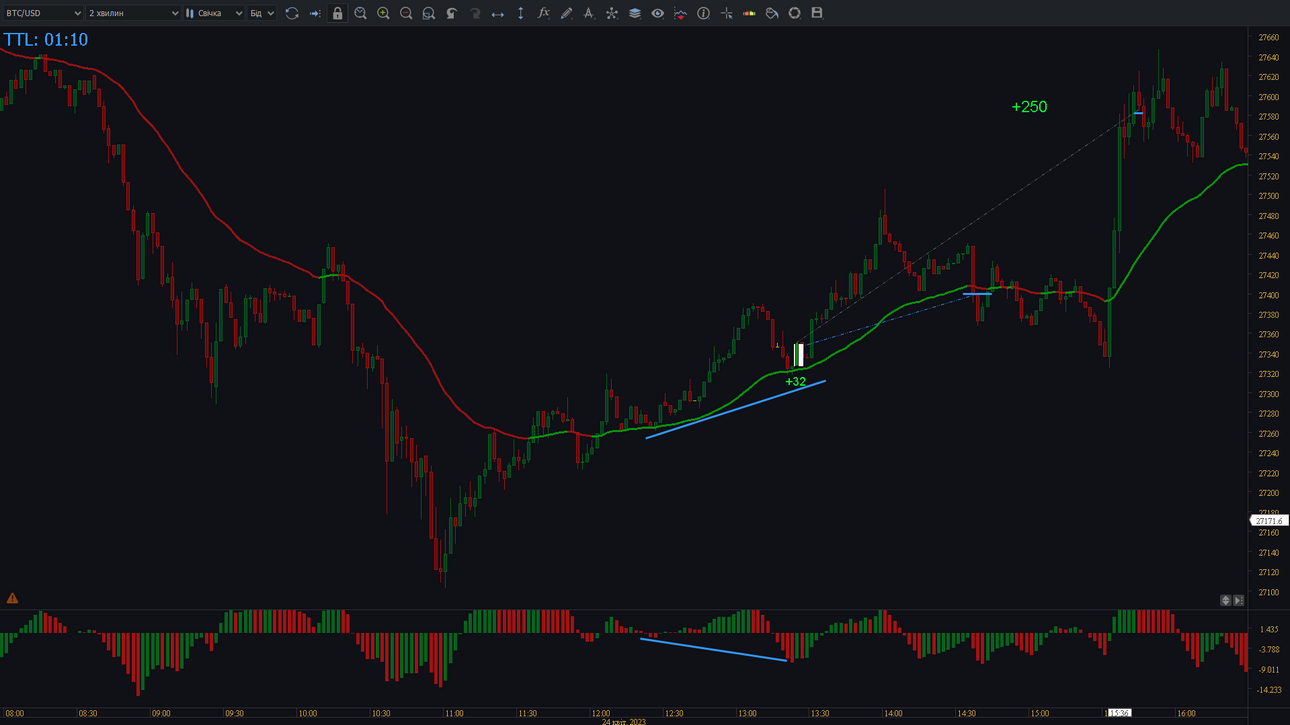The width and height of the screenshot is (1290, 725).
Task: Click the +32 label under the candle
Action: 795,382
